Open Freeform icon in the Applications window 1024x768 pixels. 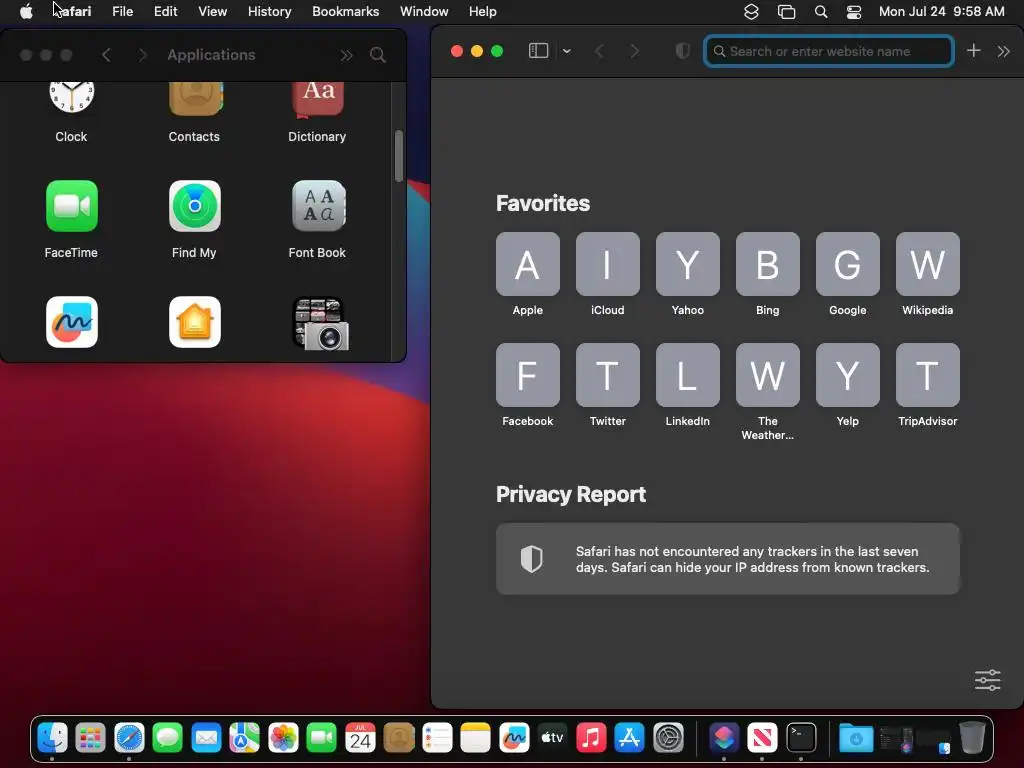point(72,322)
